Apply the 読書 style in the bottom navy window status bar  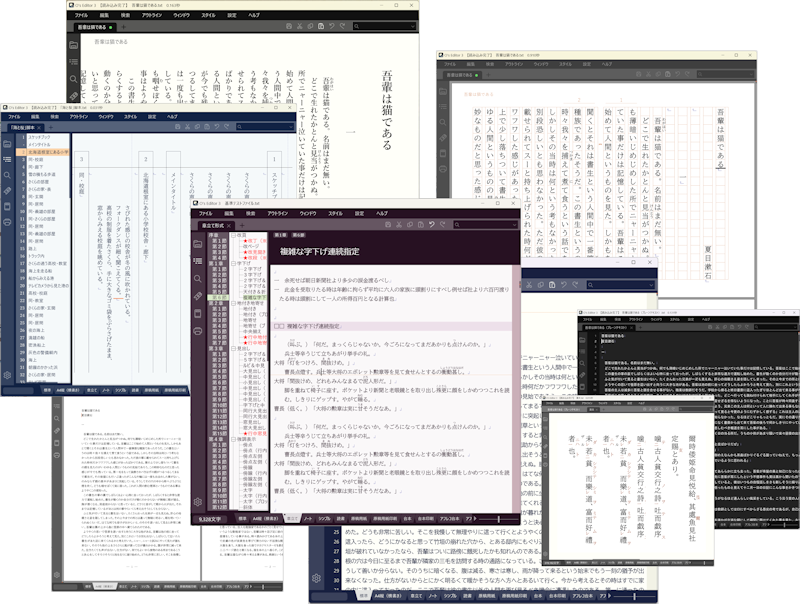[467, 596]
